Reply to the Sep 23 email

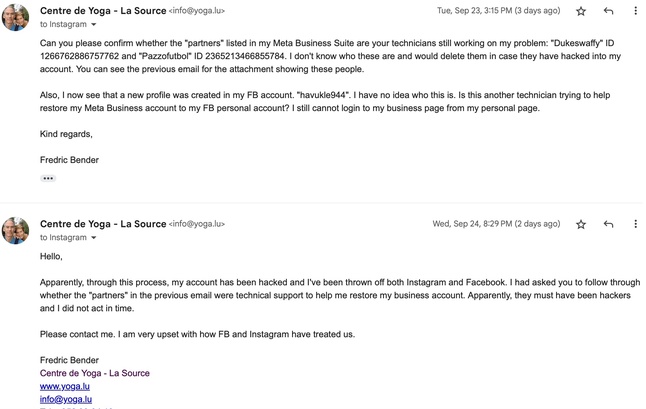pos(608,11)
